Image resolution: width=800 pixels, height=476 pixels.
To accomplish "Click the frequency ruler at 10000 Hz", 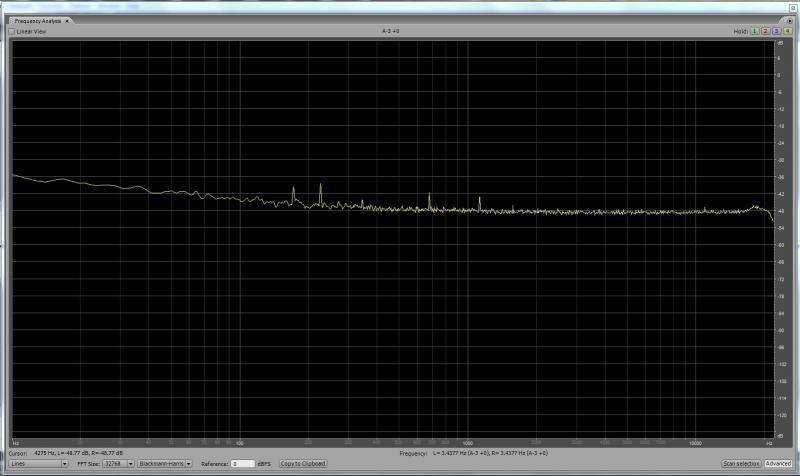I will (695, 441).
